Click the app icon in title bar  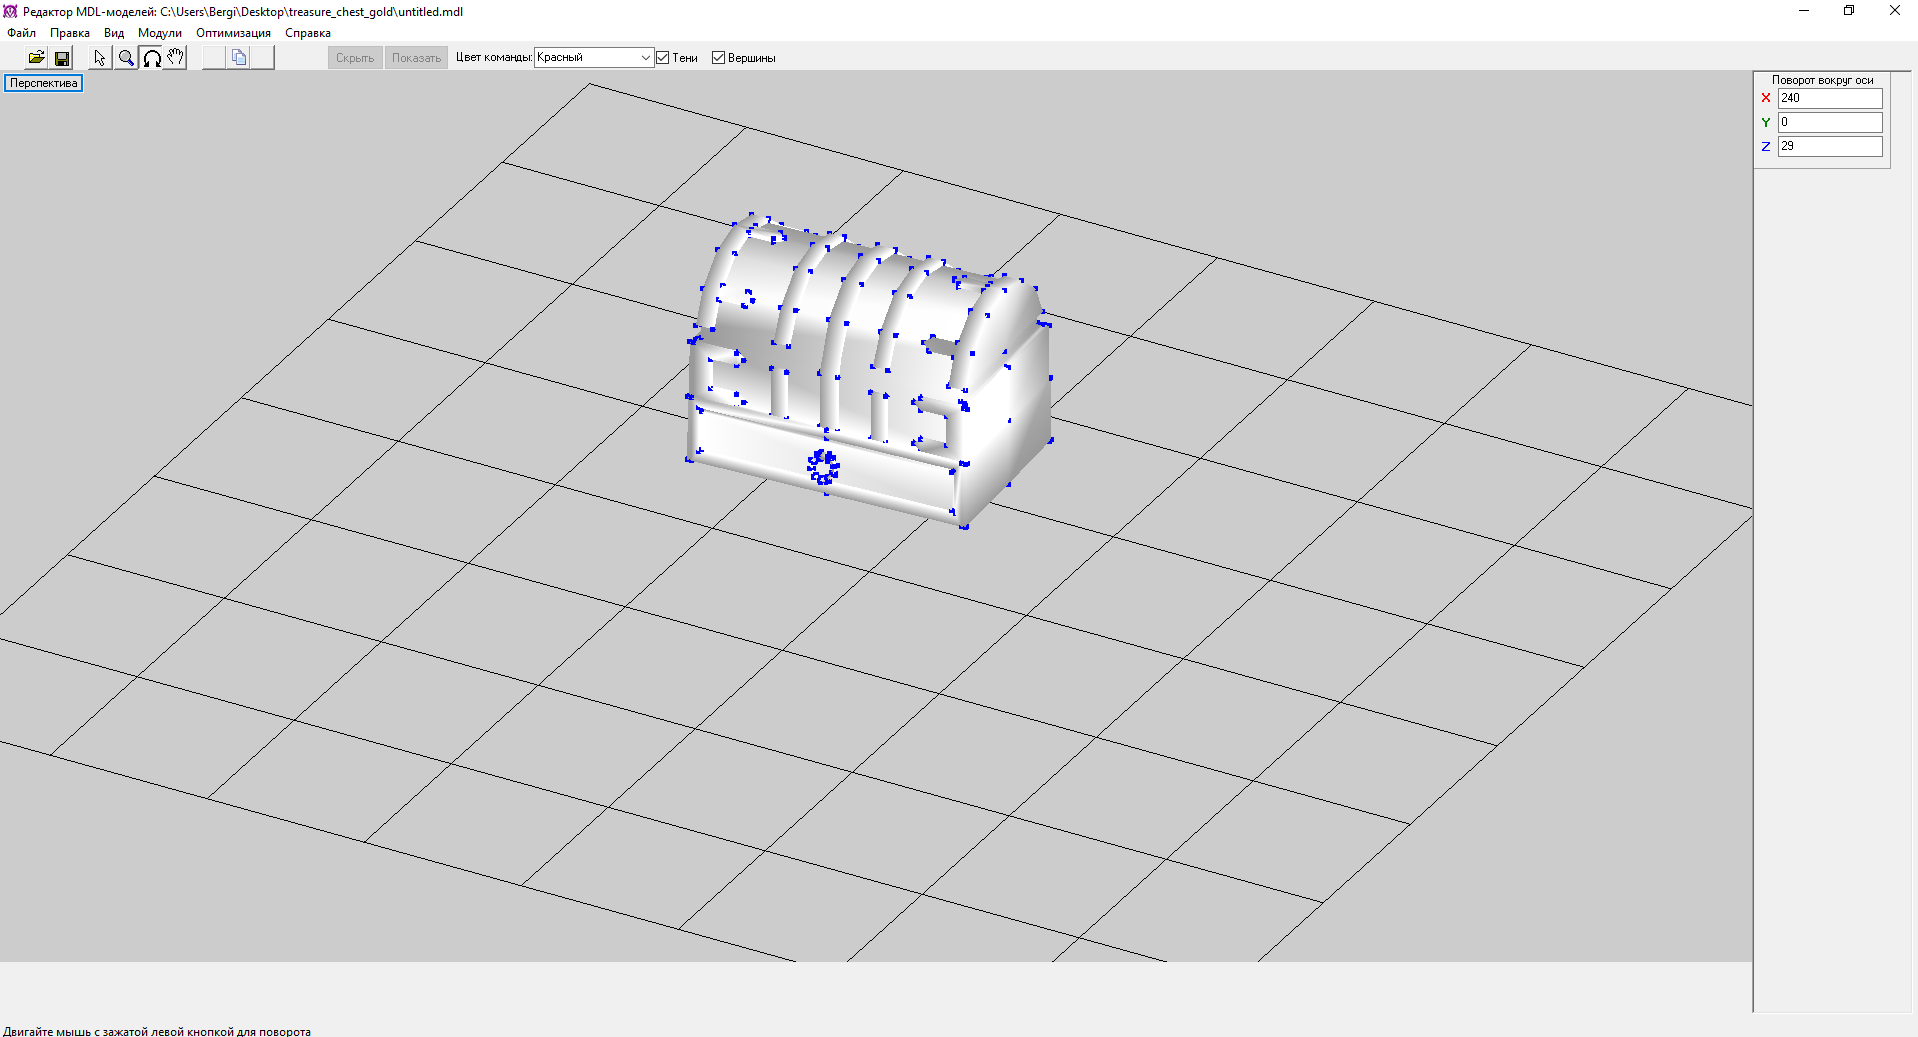[x=11, y=11]
